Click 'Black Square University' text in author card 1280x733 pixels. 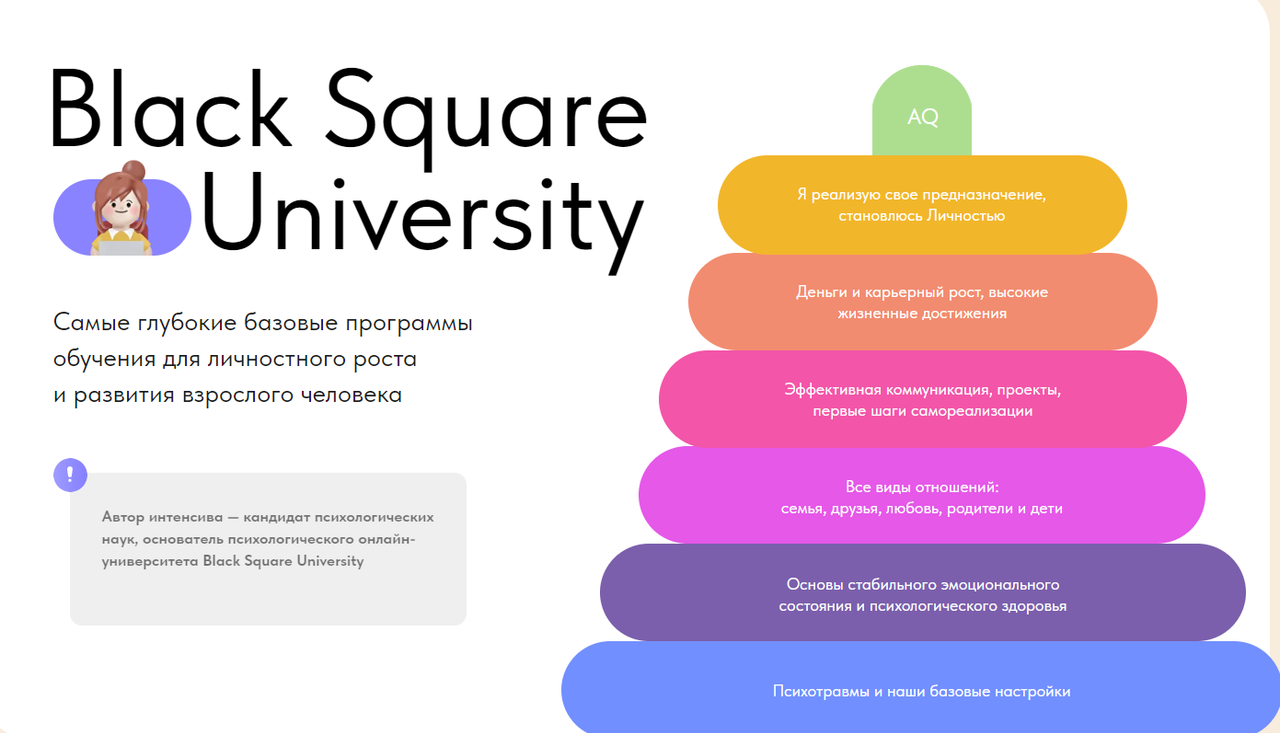coord(283,561)
